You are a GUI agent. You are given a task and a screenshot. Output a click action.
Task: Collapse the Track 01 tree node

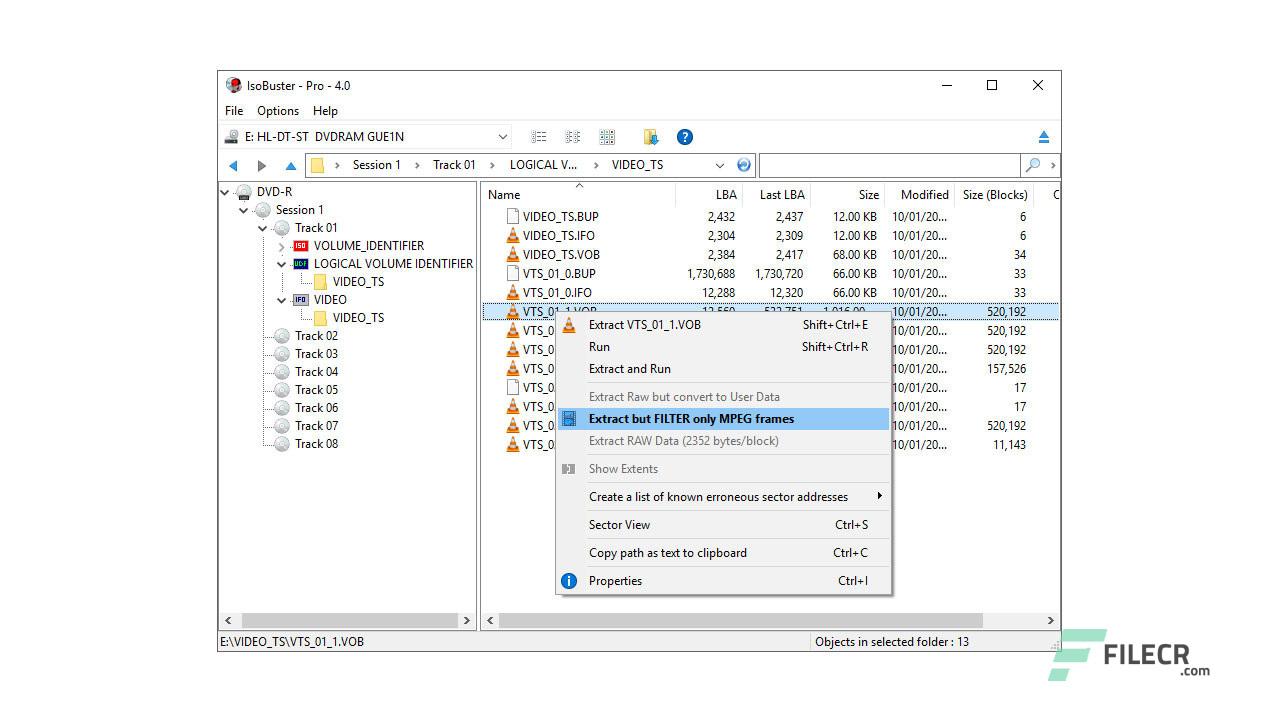(x=263, y=228)
